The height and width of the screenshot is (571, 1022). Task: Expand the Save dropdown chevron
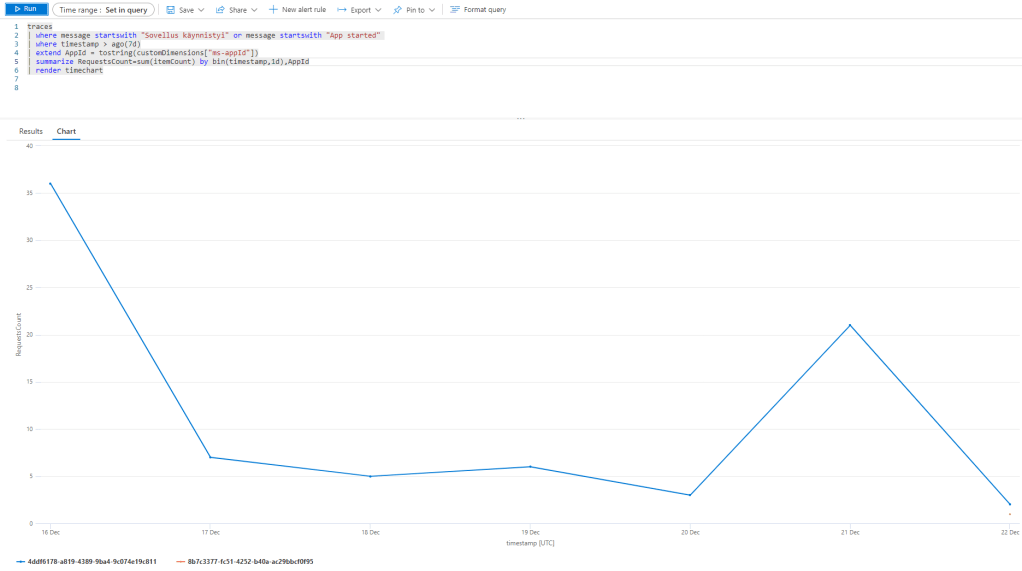tap(202, 10)
